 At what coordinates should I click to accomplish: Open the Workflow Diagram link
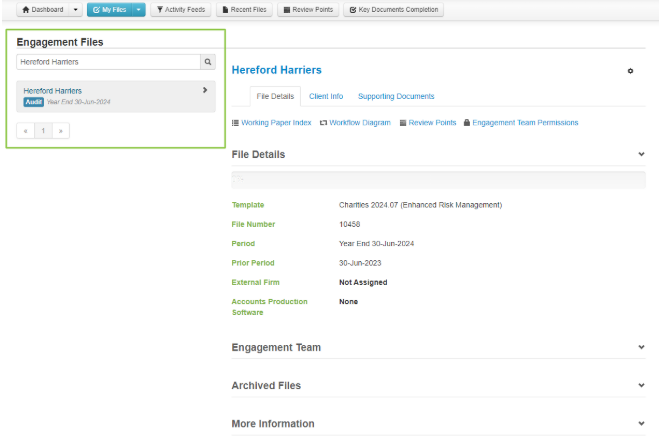coord(355,123)
